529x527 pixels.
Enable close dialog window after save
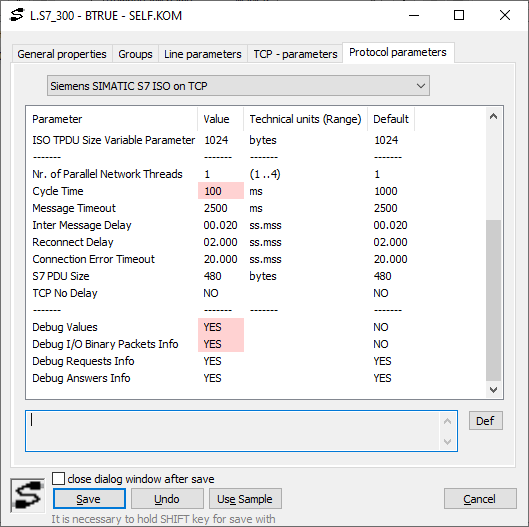pos(58,479)
